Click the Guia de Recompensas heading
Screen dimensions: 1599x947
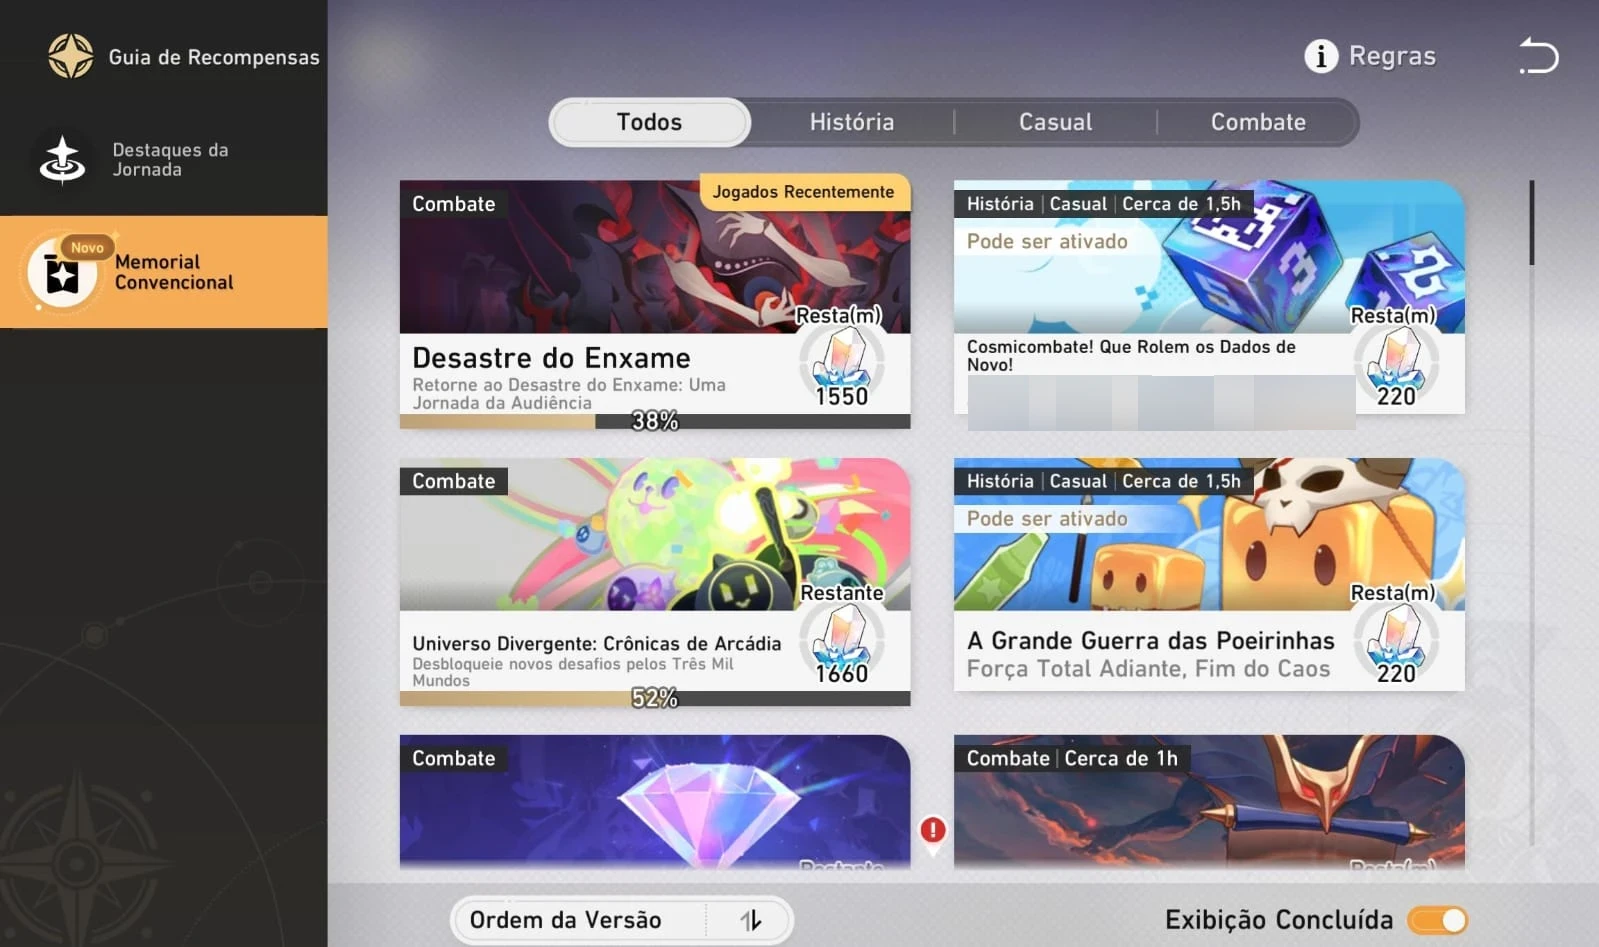click(x=214, y=57)
